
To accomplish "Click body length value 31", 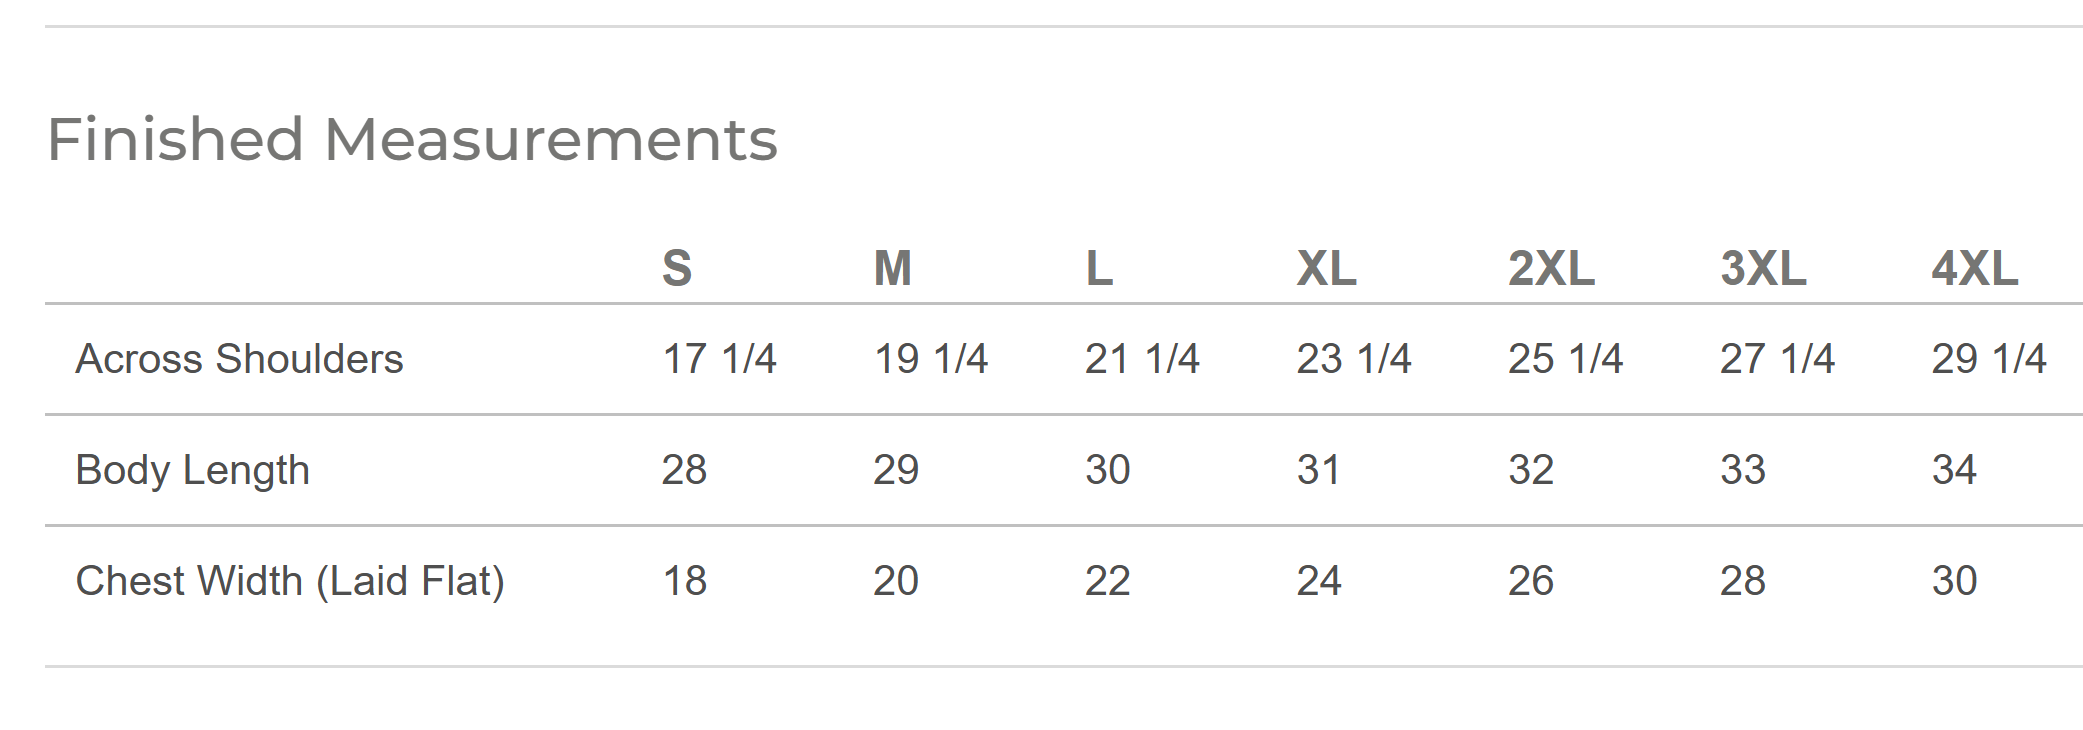I will 1319,470.
